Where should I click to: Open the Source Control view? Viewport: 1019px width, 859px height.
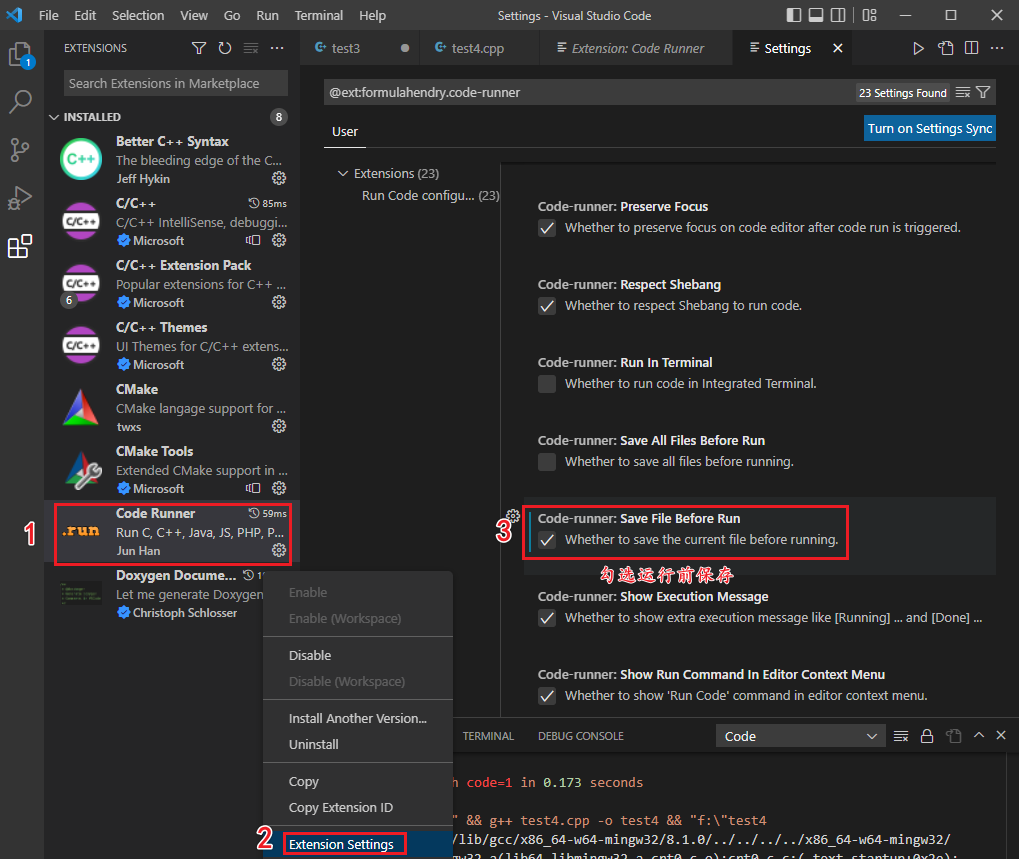20,150
